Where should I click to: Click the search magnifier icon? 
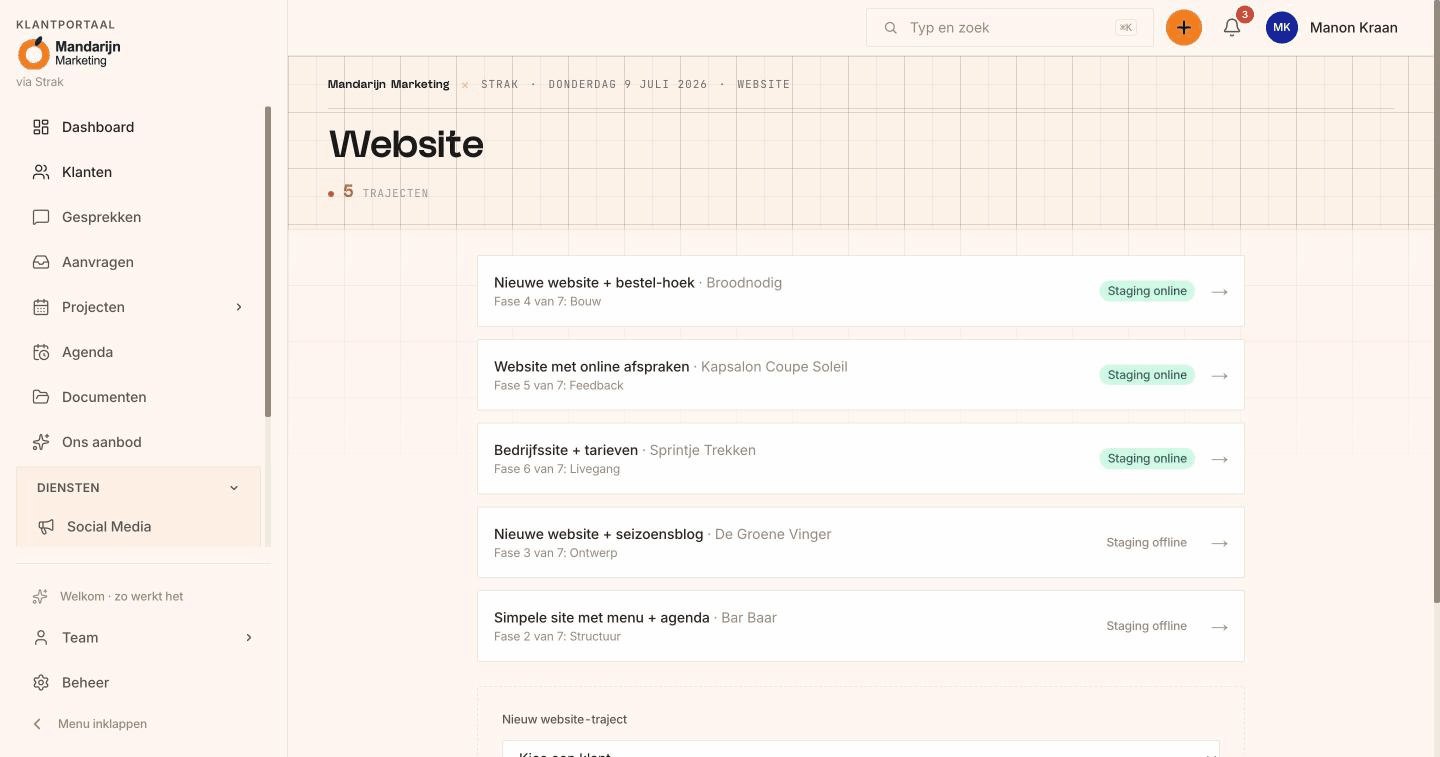tap(890, 28)
